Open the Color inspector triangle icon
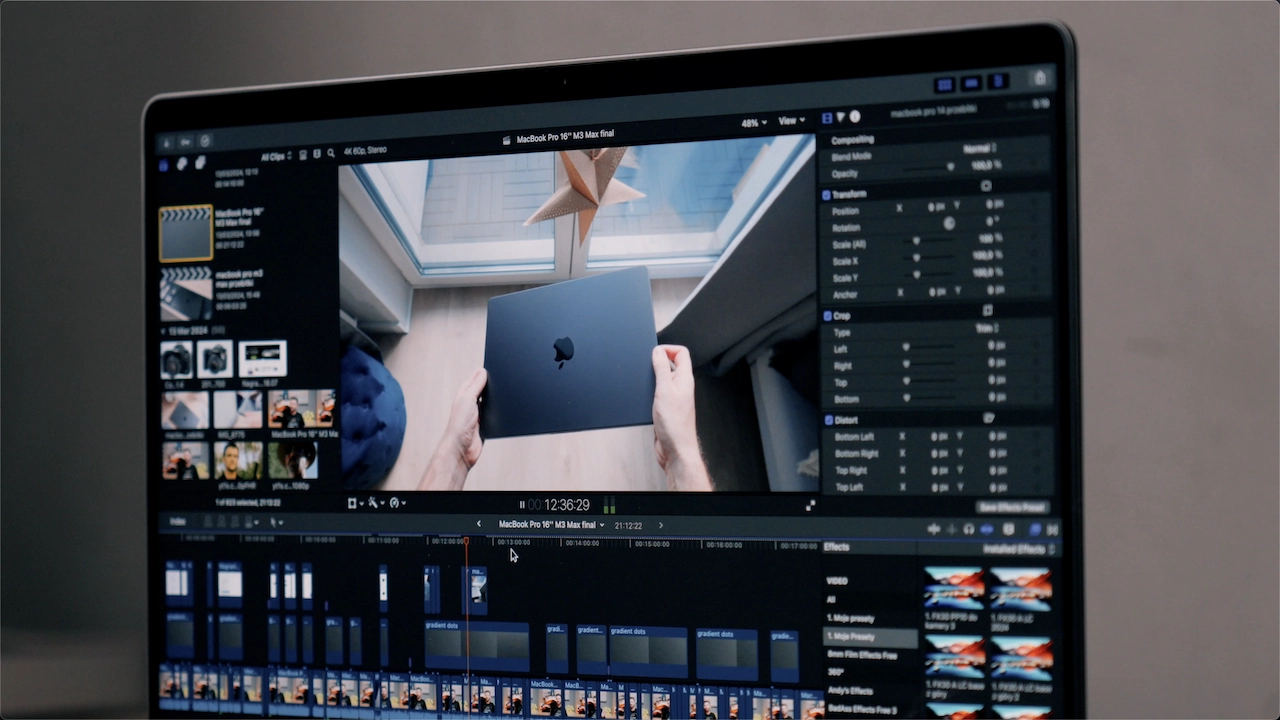Image resolution: width=1280 pixels, height=720 pixels. 840,117
